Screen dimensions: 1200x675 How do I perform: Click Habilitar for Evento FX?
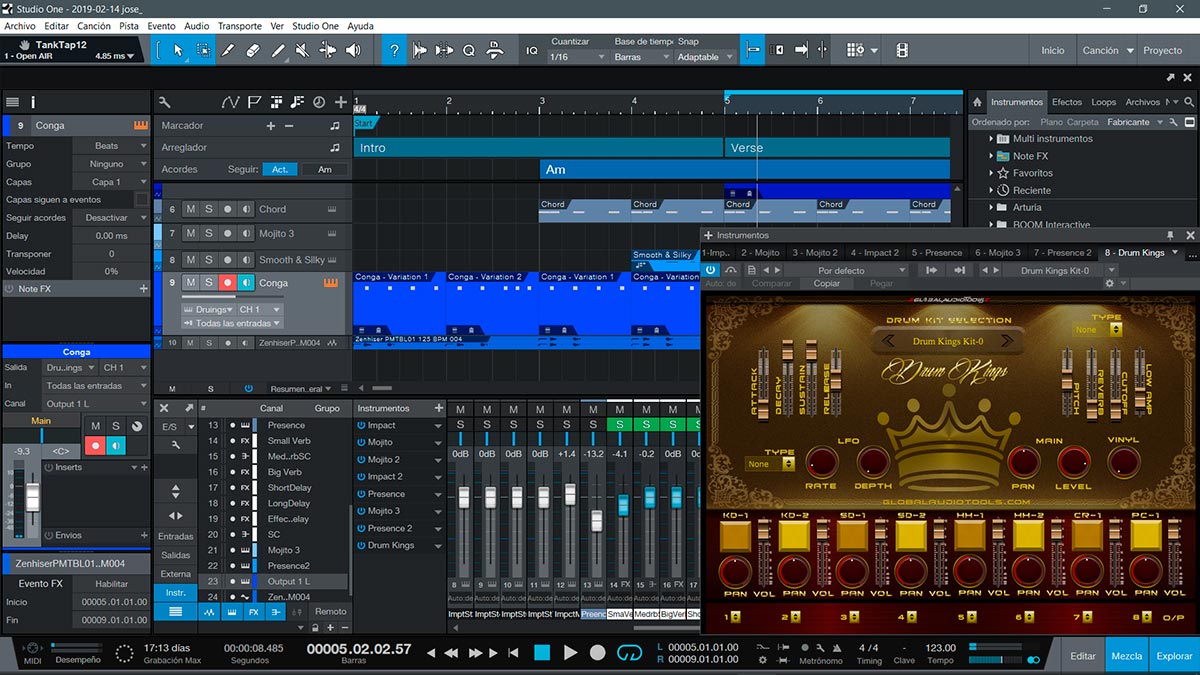pos(112,584)
